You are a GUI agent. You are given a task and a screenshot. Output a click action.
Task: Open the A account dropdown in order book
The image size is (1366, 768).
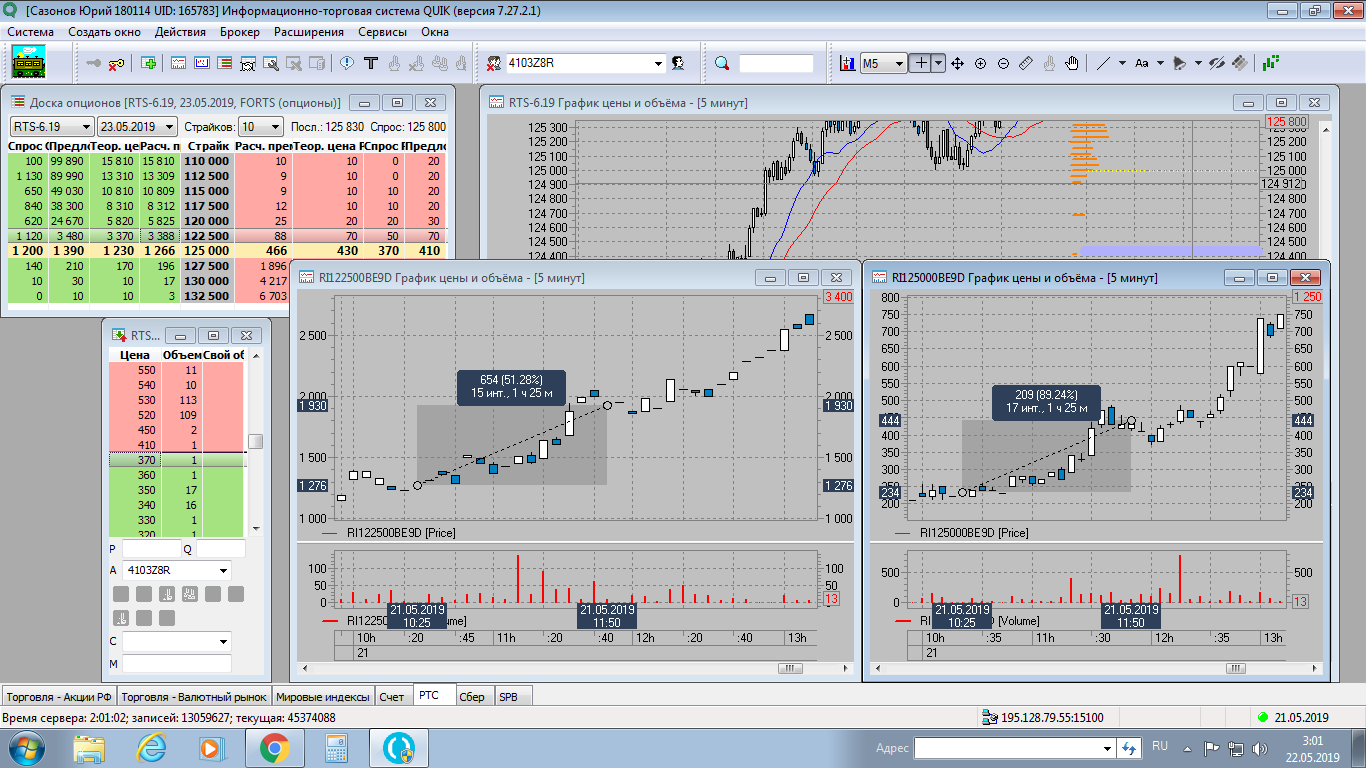click(177, 570)
